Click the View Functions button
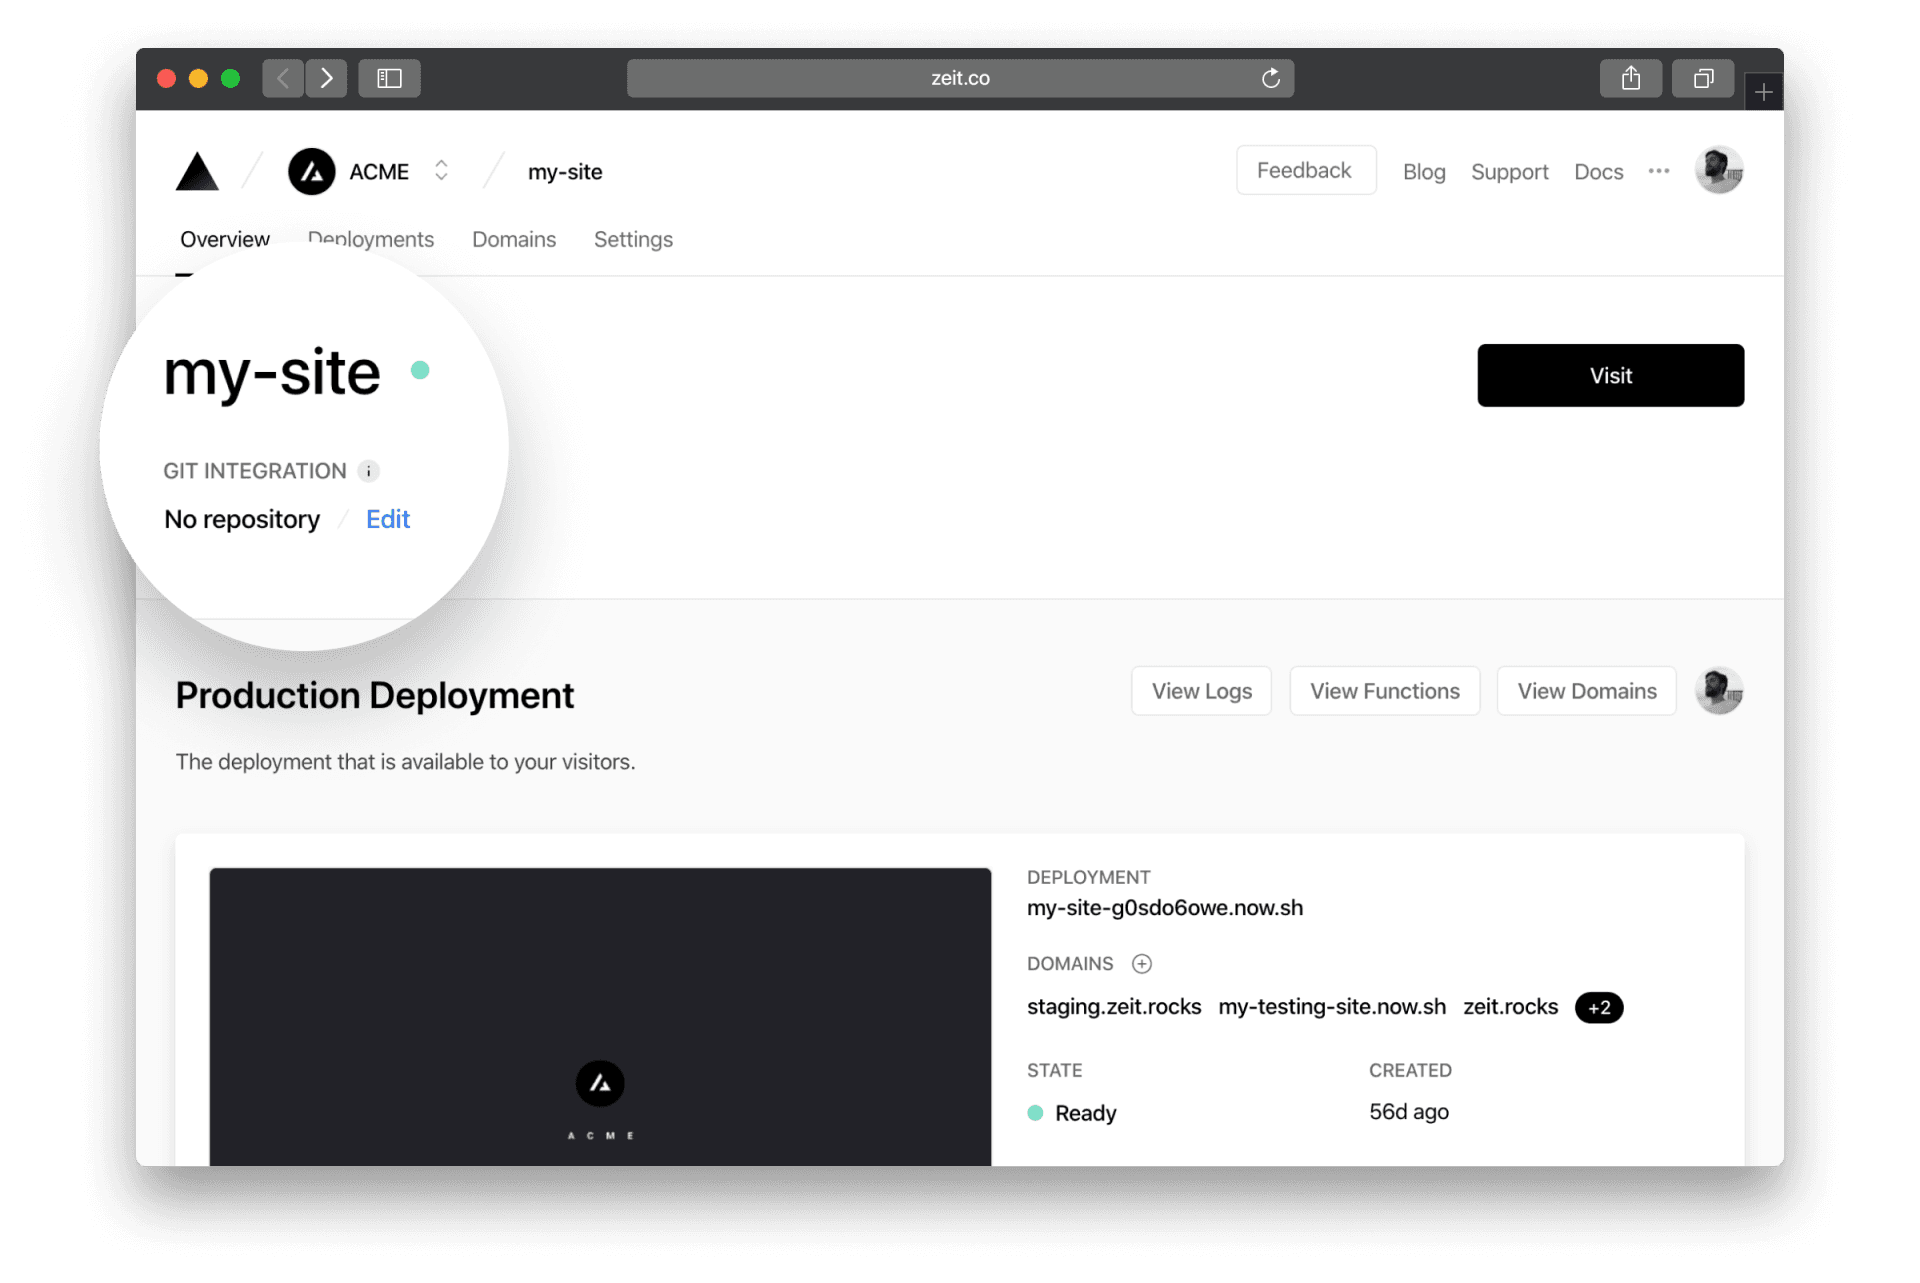 [1384, 691]
